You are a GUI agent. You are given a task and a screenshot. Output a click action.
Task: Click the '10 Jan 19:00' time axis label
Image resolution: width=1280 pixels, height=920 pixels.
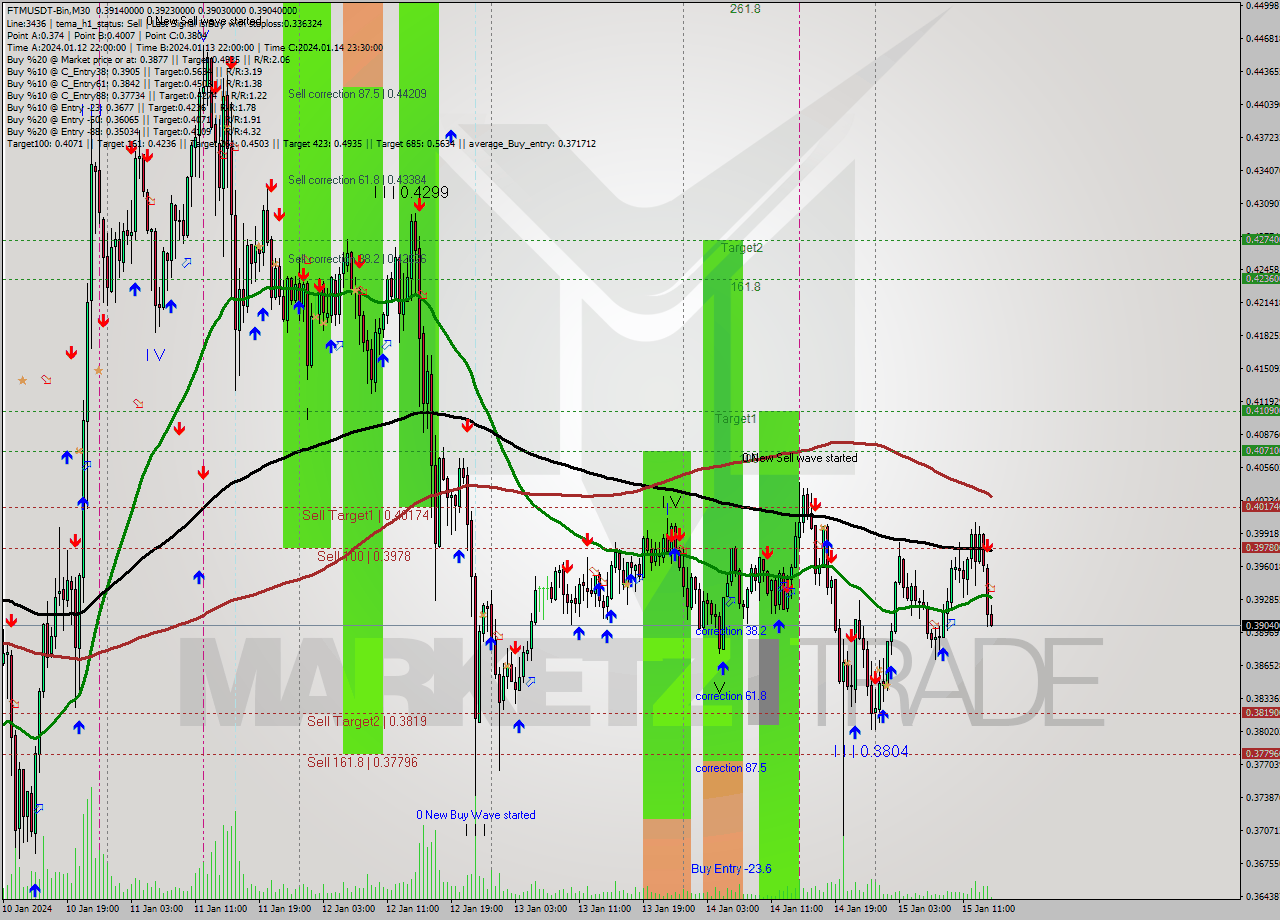[94, 909]
